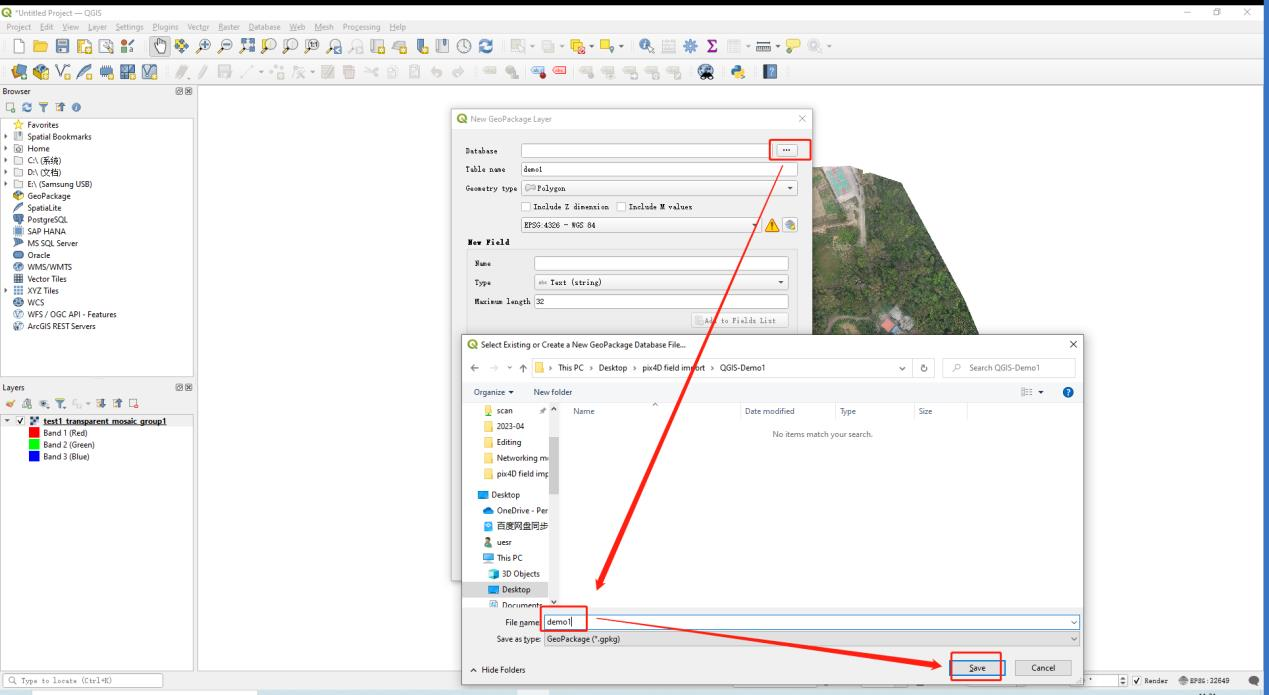
Task: Open the Geometry type dropdown
Action: click(x=660, y=188)
